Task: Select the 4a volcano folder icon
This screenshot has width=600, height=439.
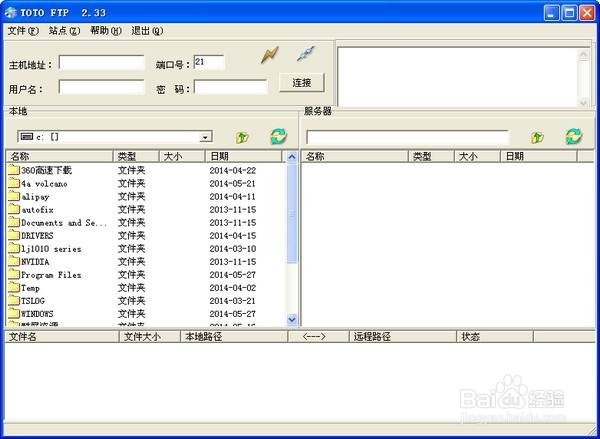Action: pyautogui.click(x=14, y=183)
